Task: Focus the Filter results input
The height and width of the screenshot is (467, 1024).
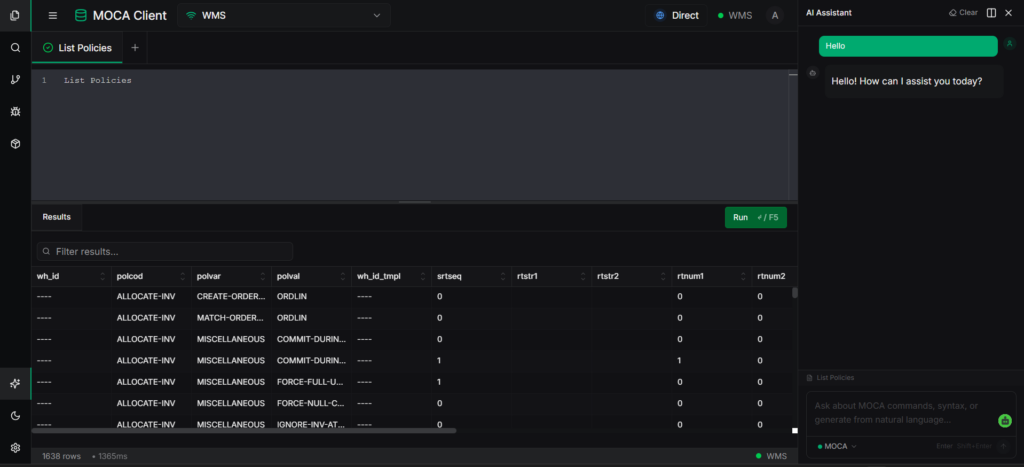Action: 165,251
